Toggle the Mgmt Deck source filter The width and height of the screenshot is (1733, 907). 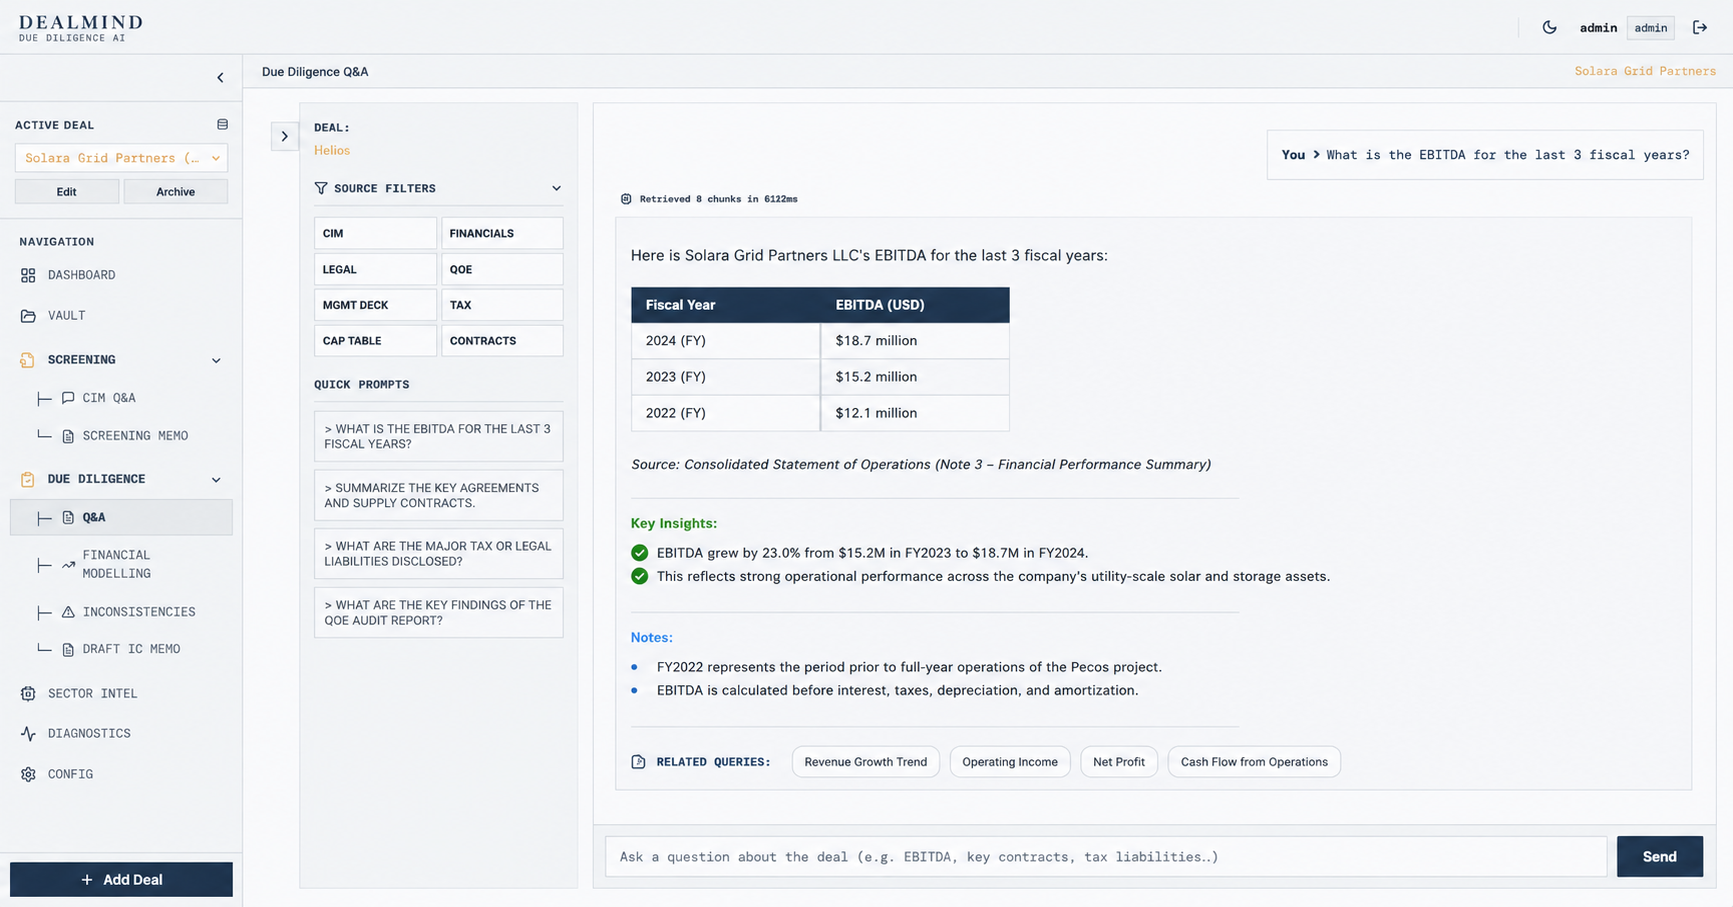tap(375, 305)
